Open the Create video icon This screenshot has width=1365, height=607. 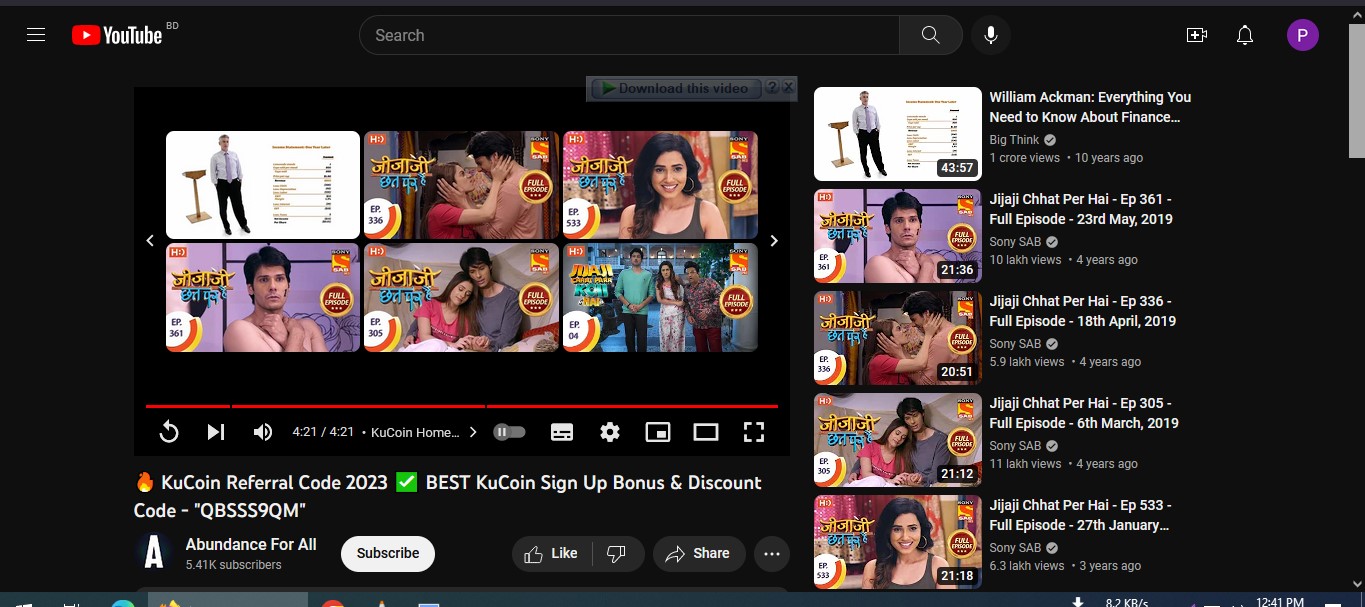(1196, 35)
